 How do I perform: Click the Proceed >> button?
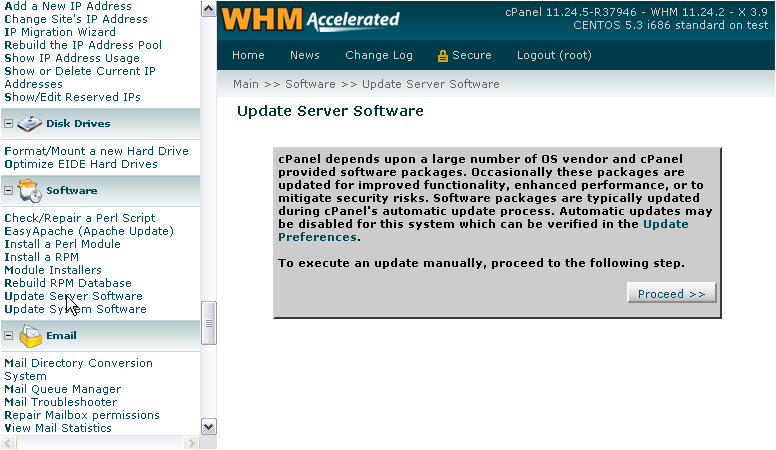671,294
